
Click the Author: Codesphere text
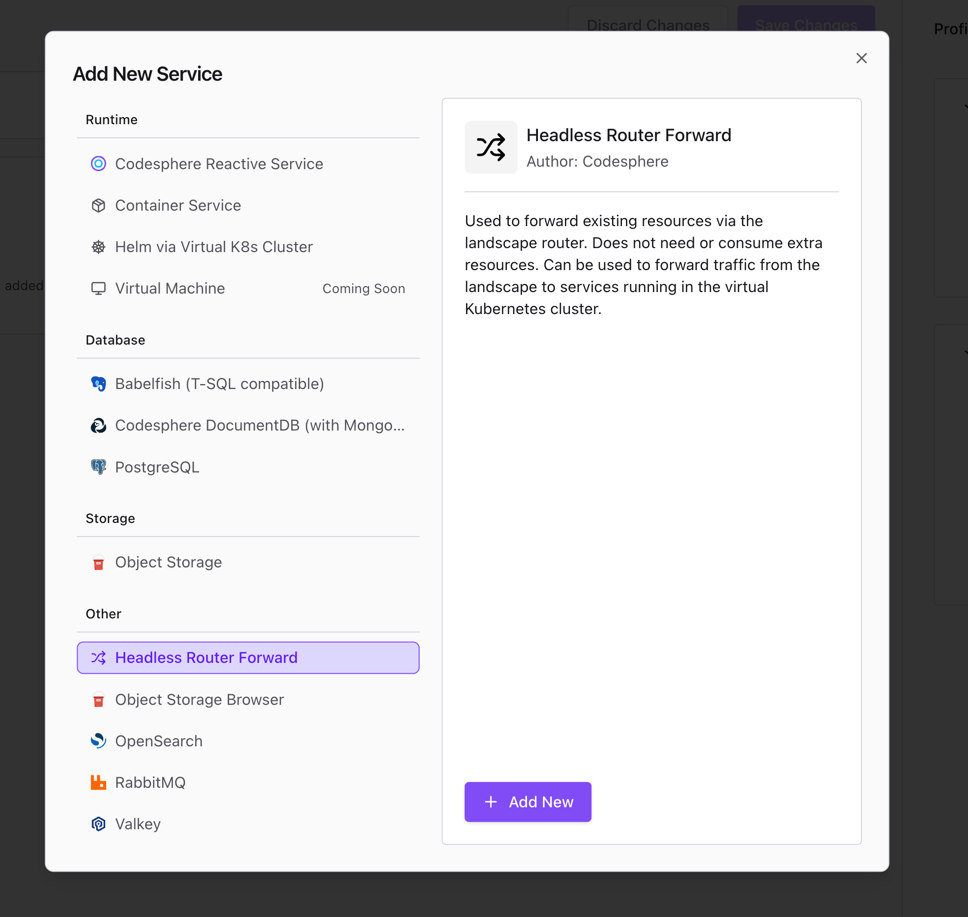click(x=598, y=162)
